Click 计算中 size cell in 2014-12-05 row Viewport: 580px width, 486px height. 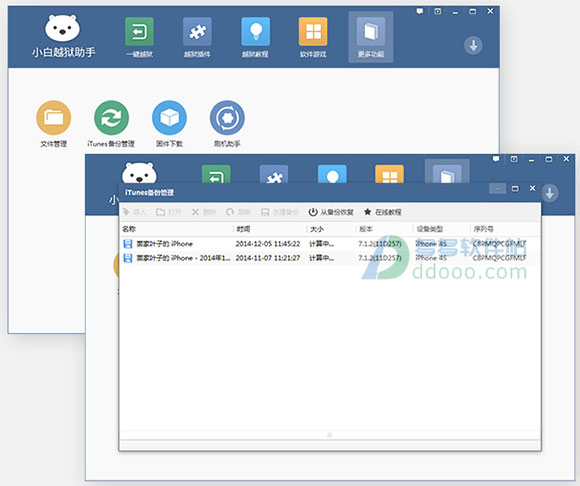(x=321, y=244)
